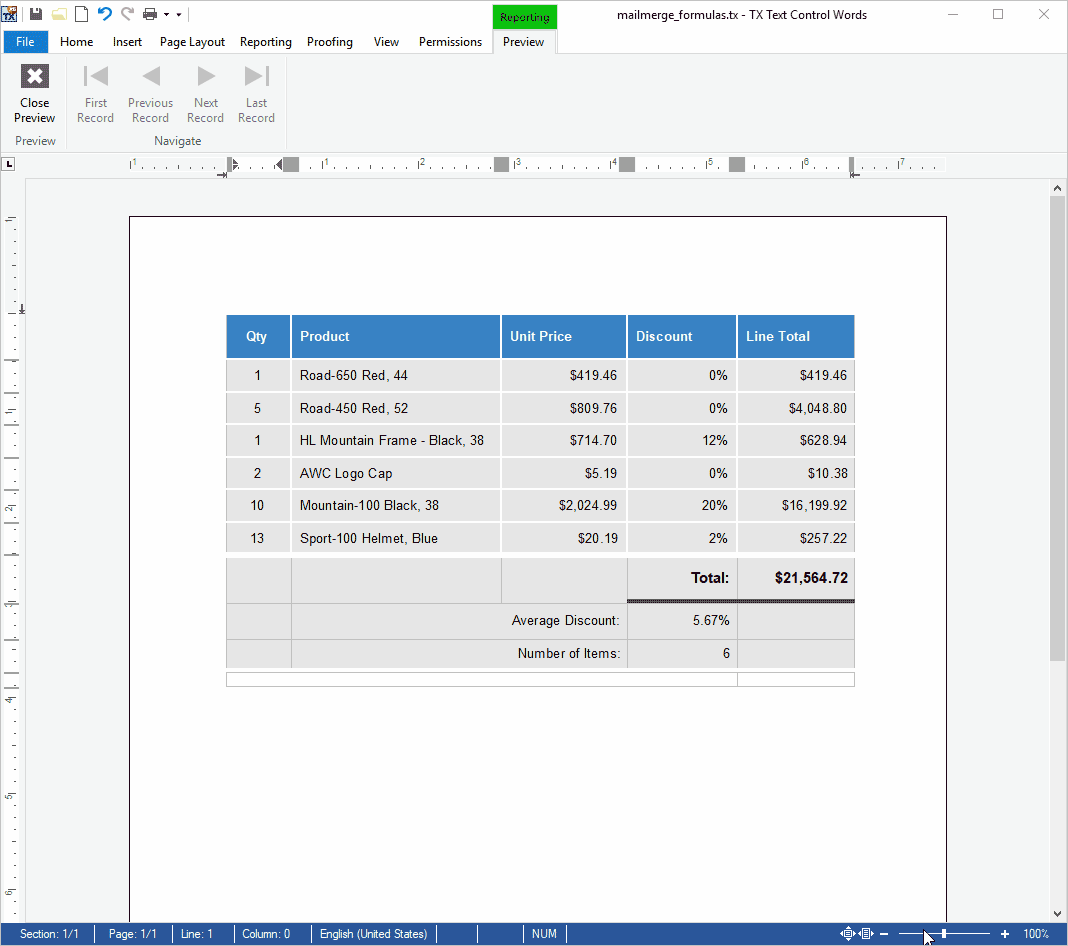Image resolution: width=1068 pixels, height=946 pixels.
Task: Save the document using the quick access toolbar
Action: click(x=36, y=15)
